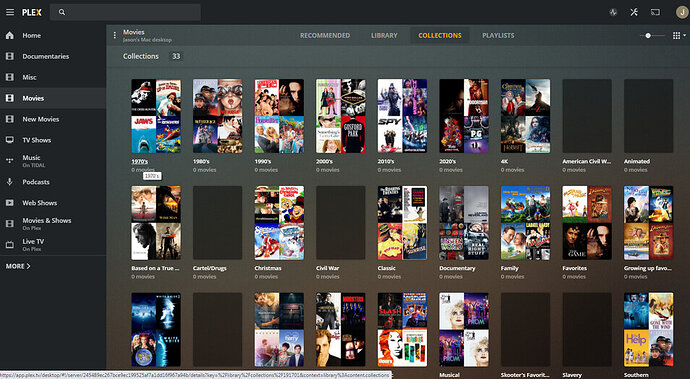Click the TV Shows monitor icon
This screenshot has height=379, width=690.
coord(10,140)
